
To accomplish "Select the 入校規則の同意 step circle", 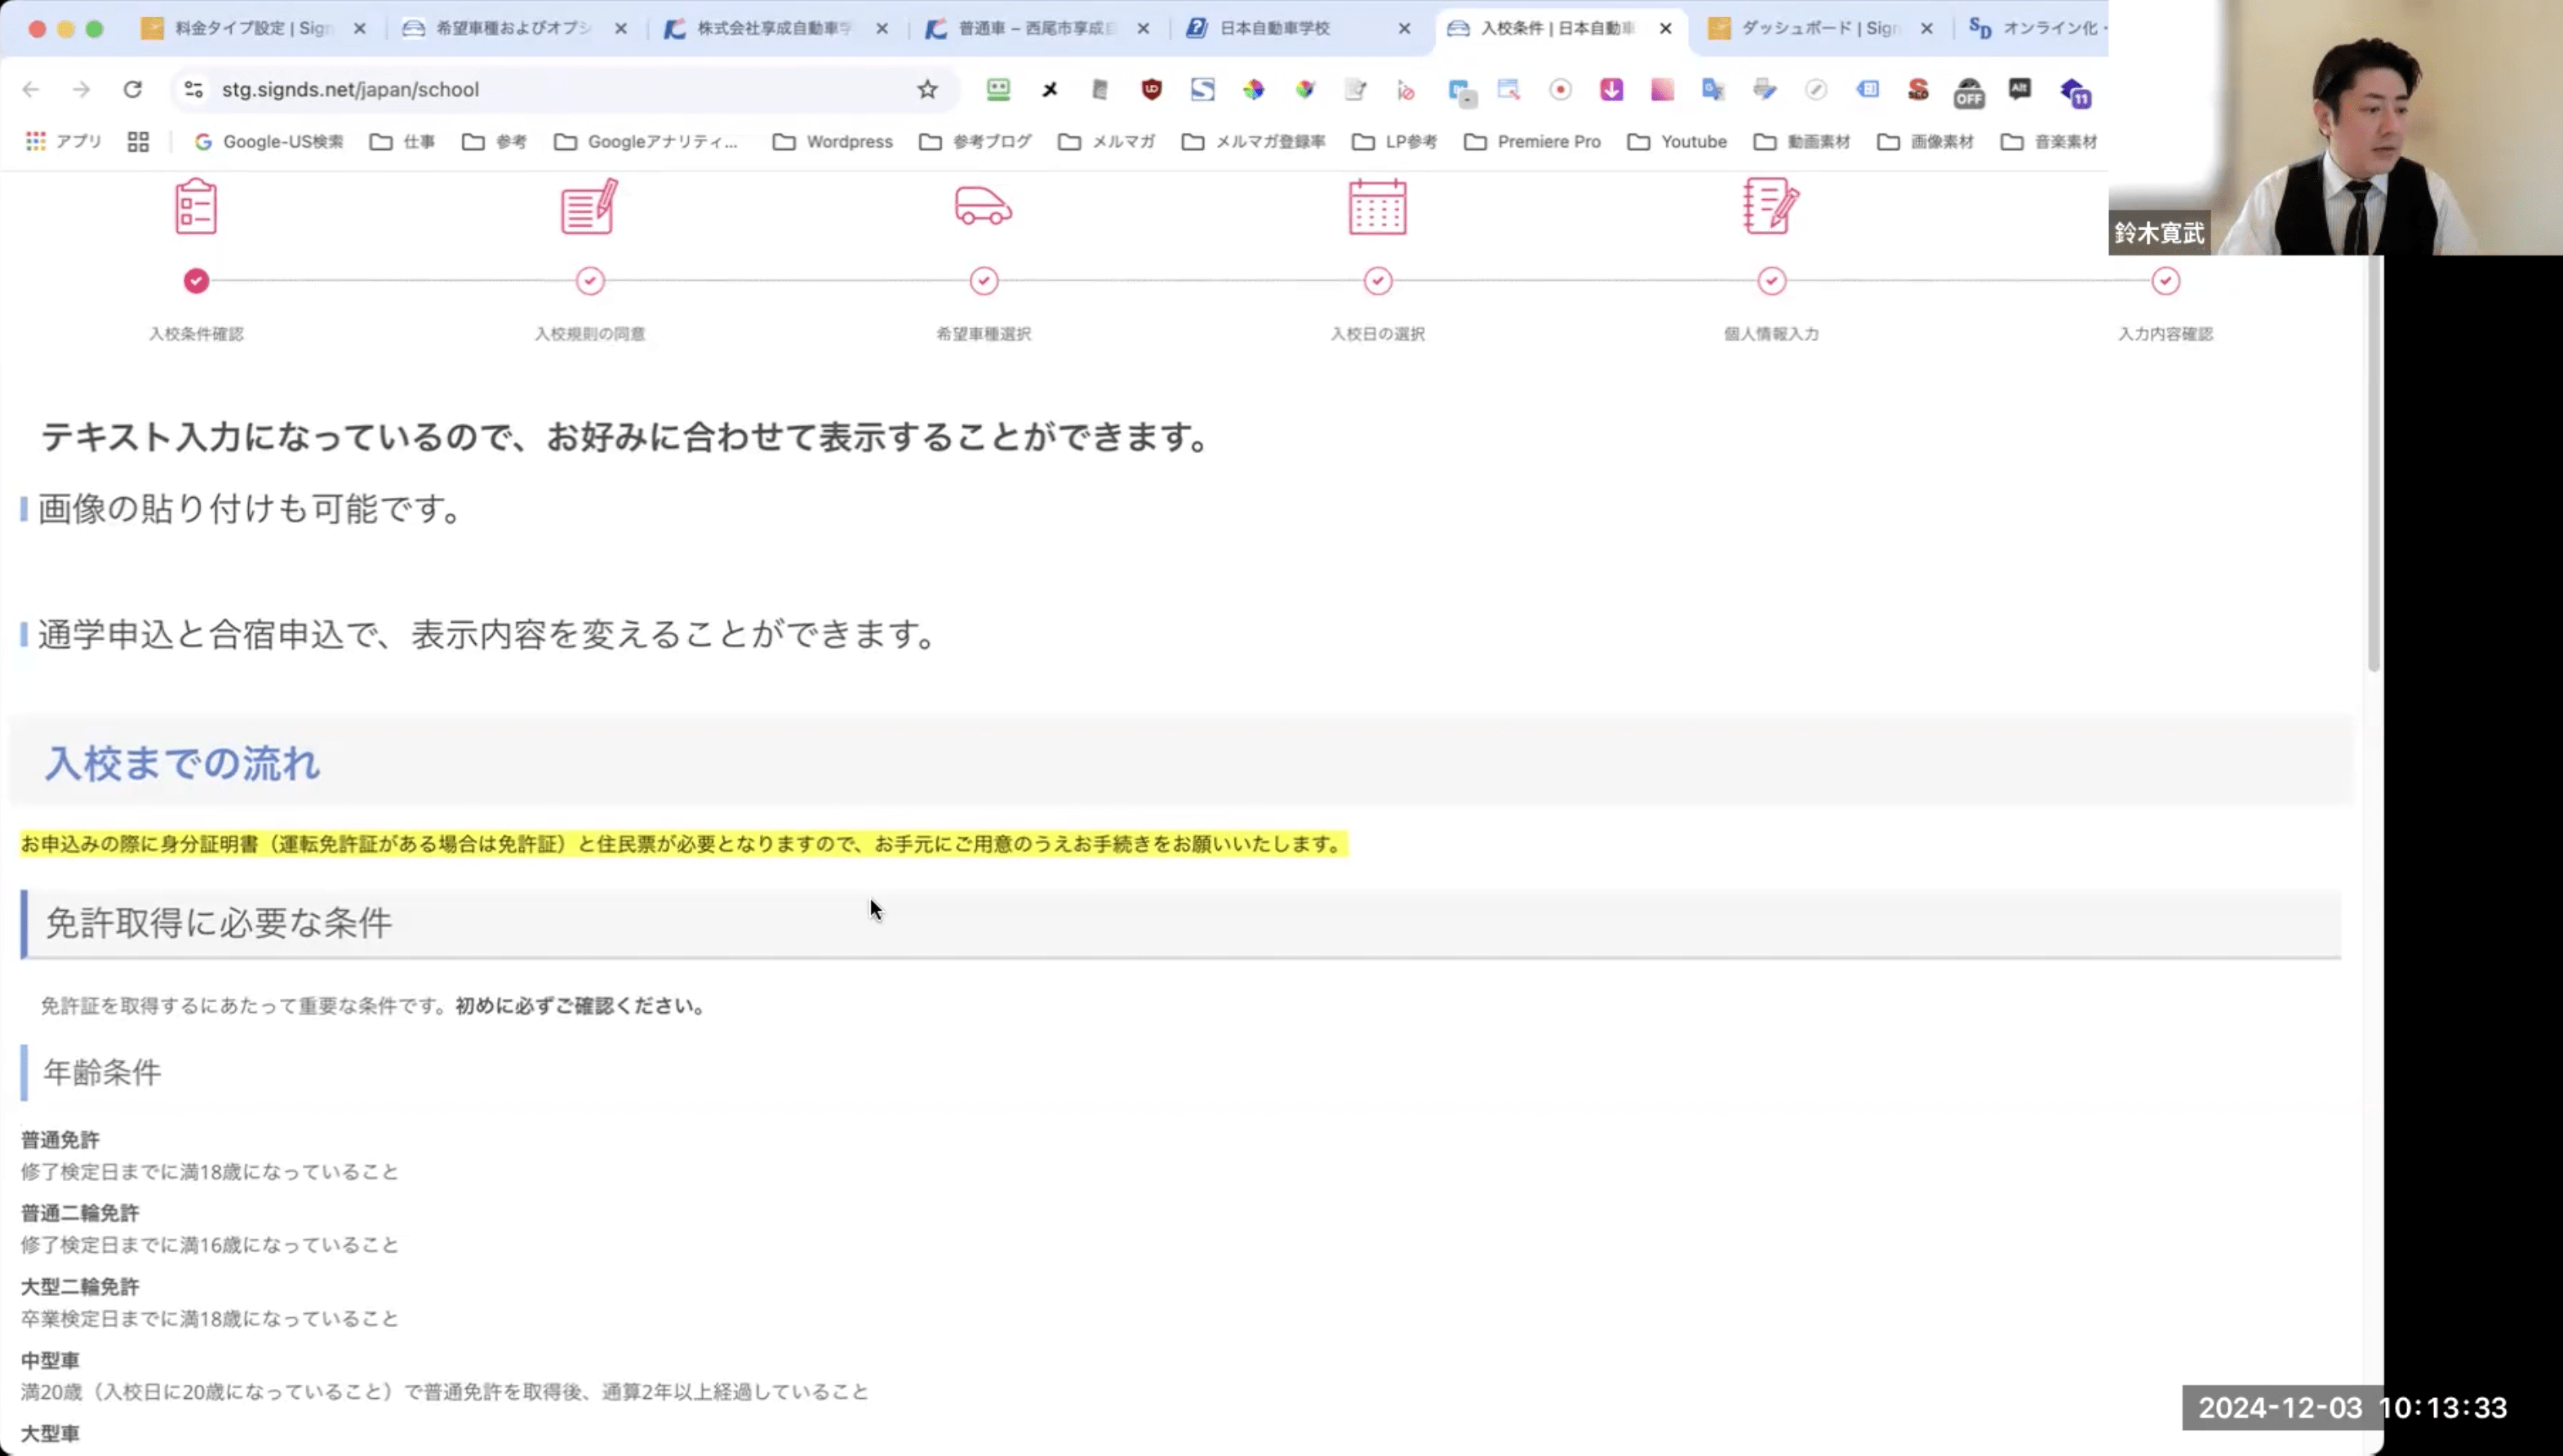I will (x=590, y=281).
